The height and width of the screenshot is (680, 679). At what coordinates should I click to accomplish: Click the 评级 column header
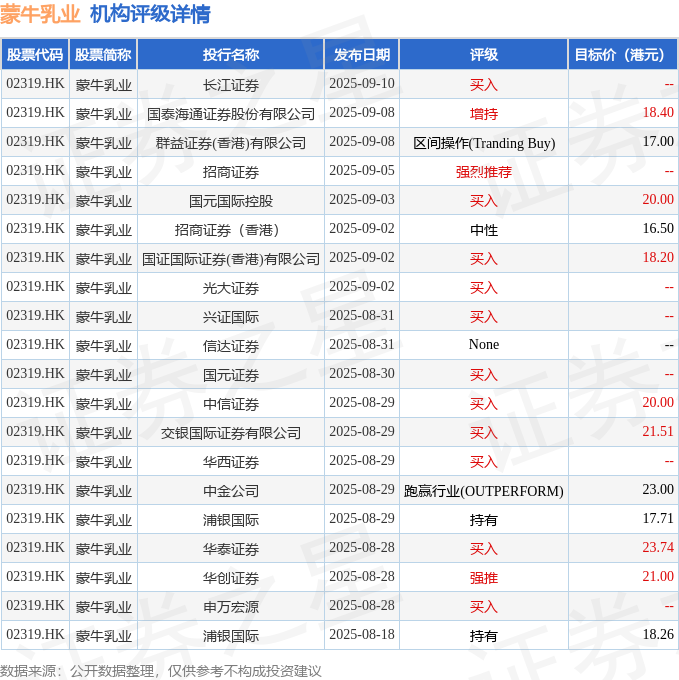pyautogui.click(x=483, y=55)
